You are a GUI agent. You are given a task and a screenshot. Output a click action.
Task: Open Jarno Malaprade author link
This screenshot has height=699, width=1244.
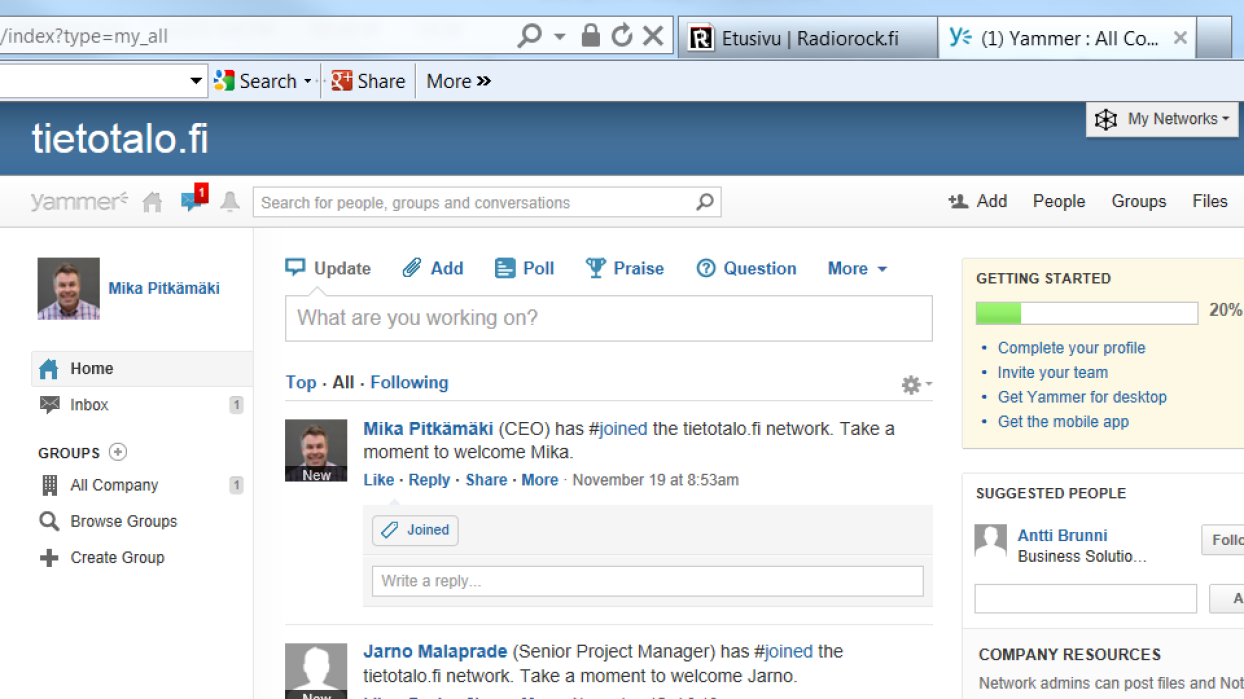click(435, 652)
